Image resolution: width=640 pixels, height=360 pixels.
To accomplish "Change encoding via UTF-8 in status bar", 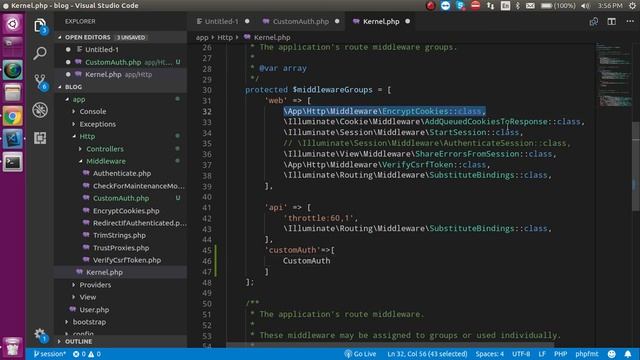I will pos(521,354).
